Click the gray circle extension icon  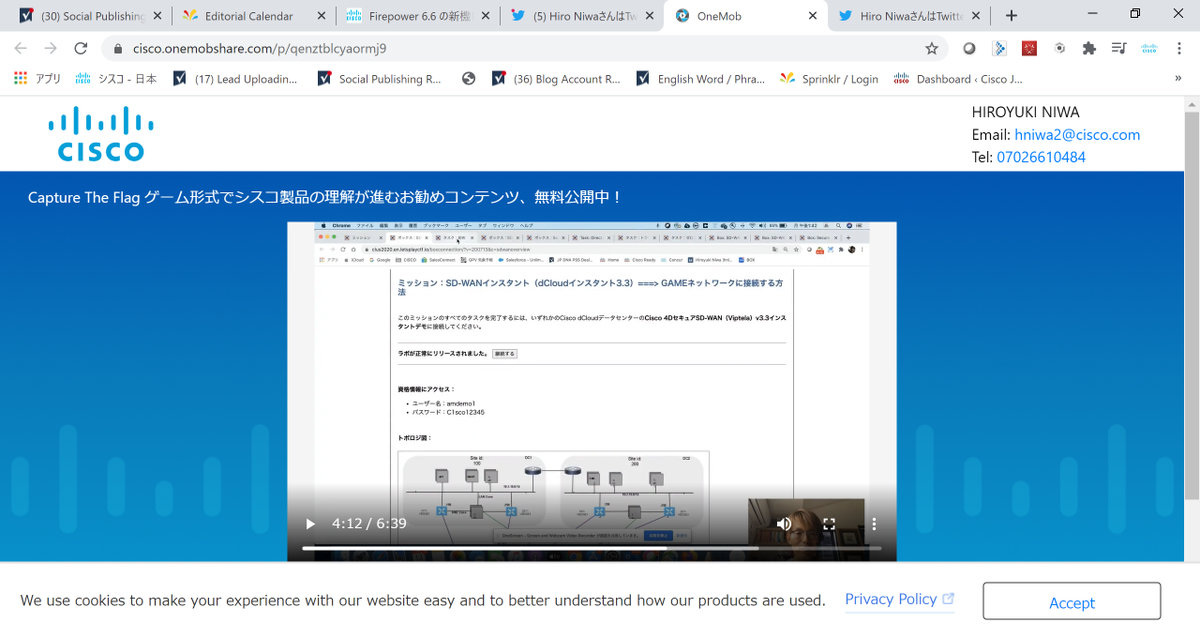coord(969,48)
